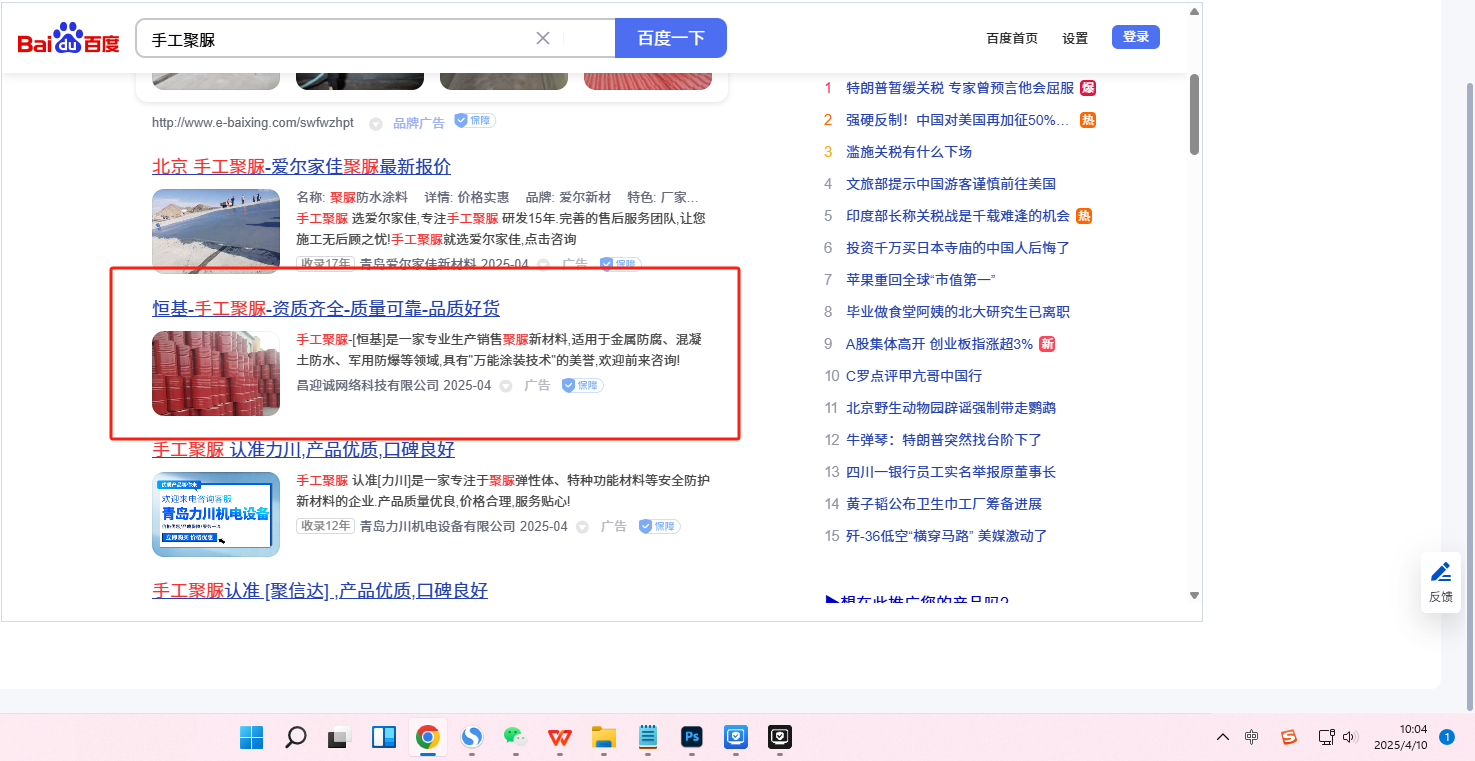This screenshot has height=761, width=1475.
Task: Open the 反馈 feedback pencil icon
Action: coord(1441,573)
